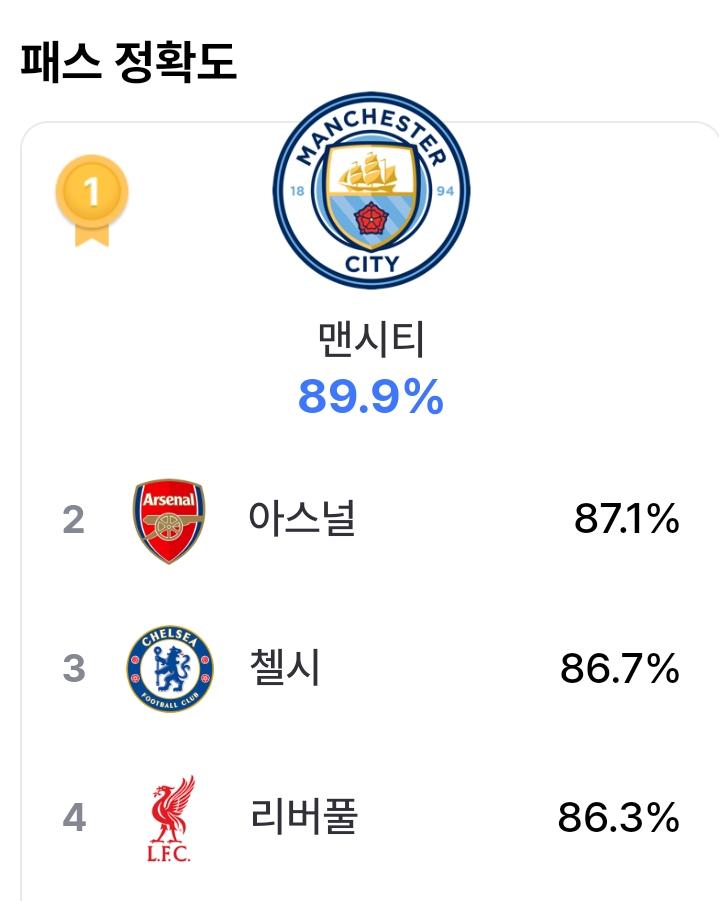Click Liverpool's 86.3% stat
Viewport: 719px width, 901px height.
pos(619,817)
